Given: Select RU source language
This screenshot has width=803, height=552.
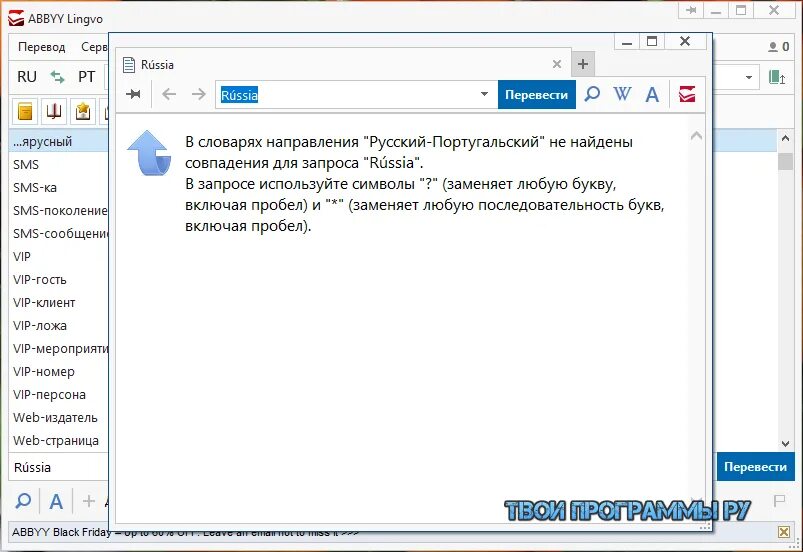Looking at the screenshot, I should tap(27, 77).
